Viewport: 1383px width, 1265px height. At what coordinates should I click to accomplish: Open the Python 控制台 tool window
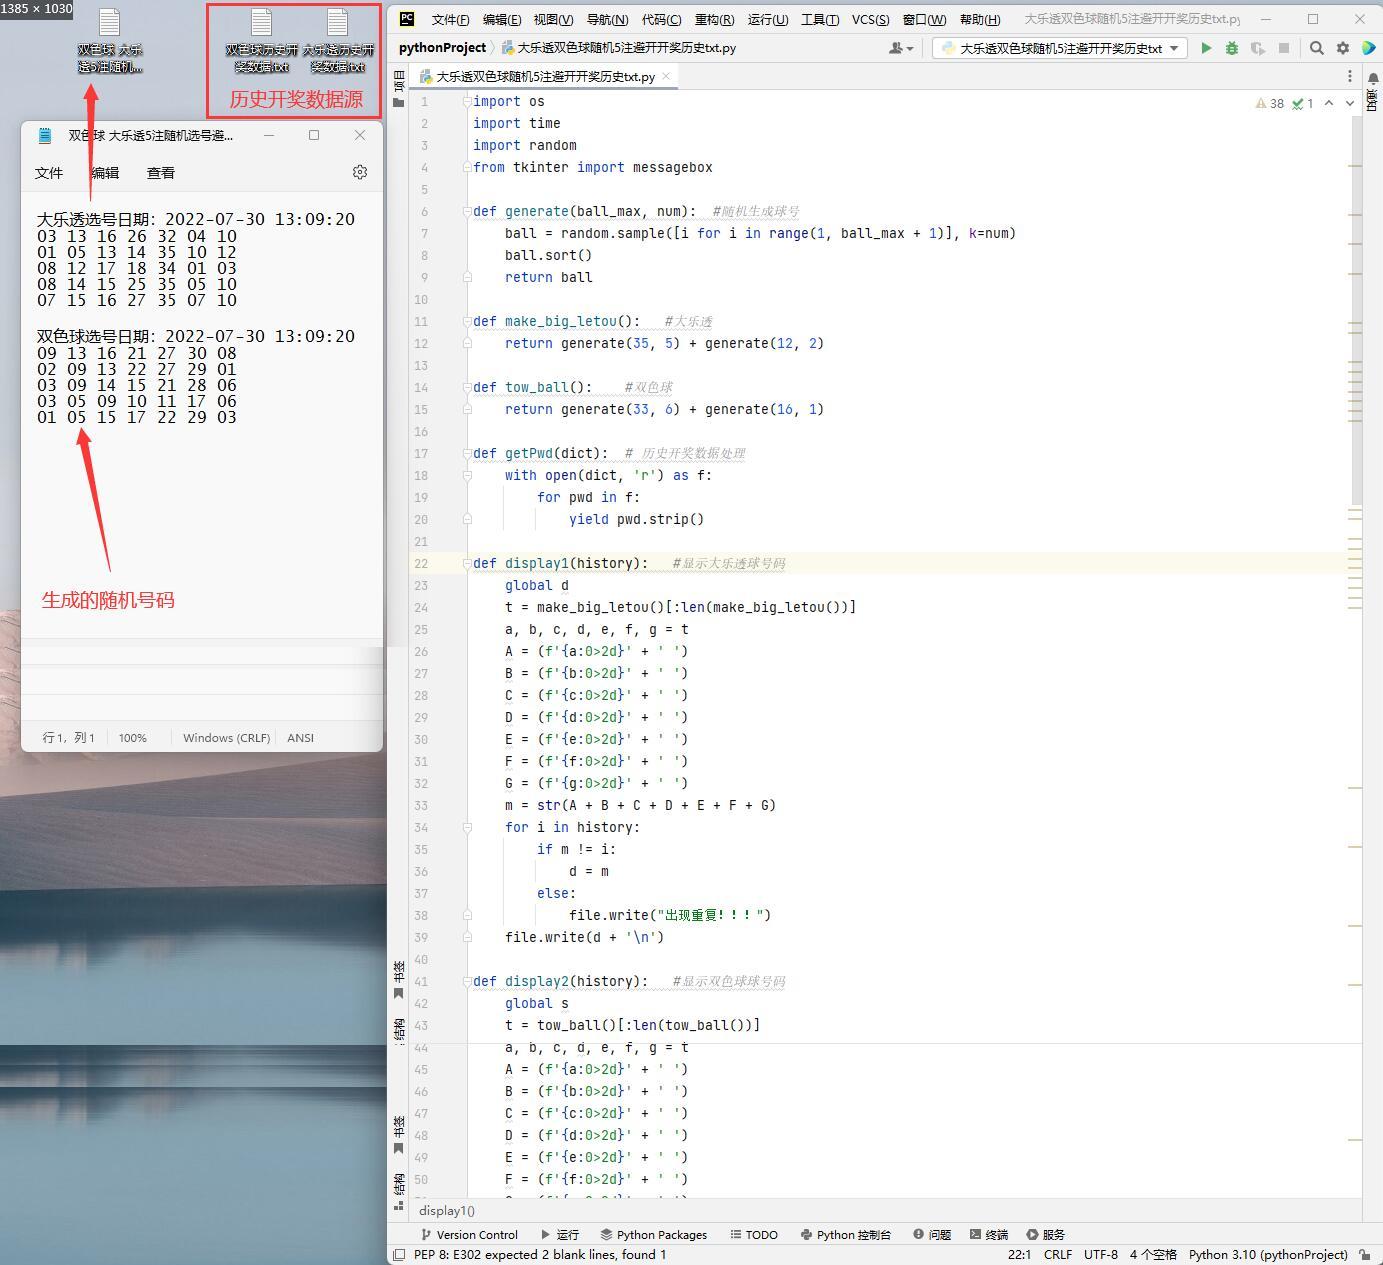pyautogui.click(x=846, y=1234)
